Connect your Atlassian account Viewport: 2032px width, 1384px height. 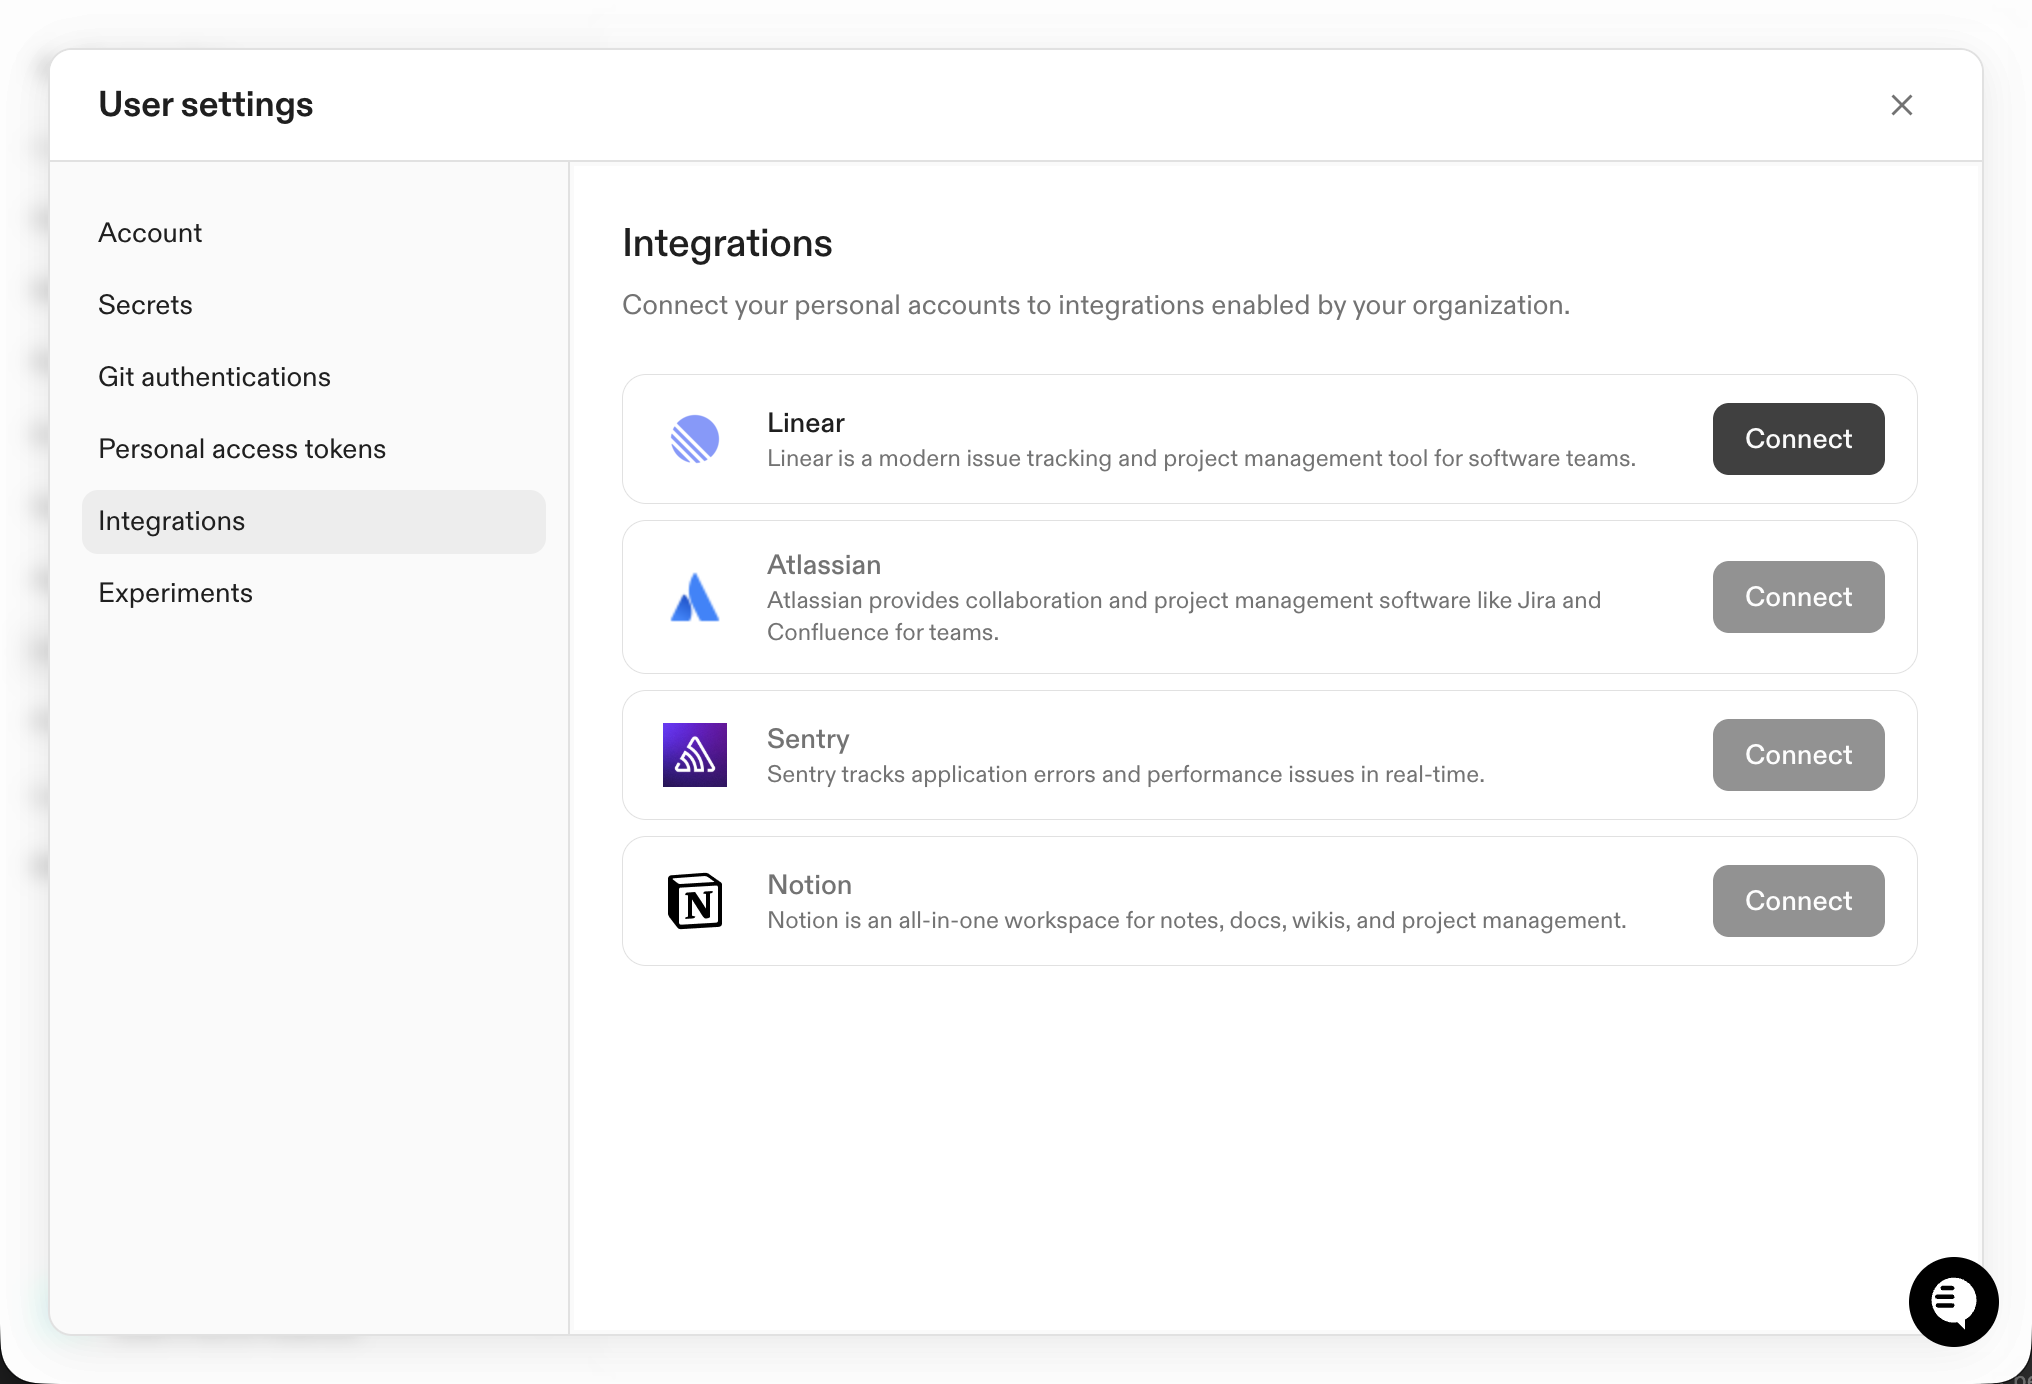1797,597
